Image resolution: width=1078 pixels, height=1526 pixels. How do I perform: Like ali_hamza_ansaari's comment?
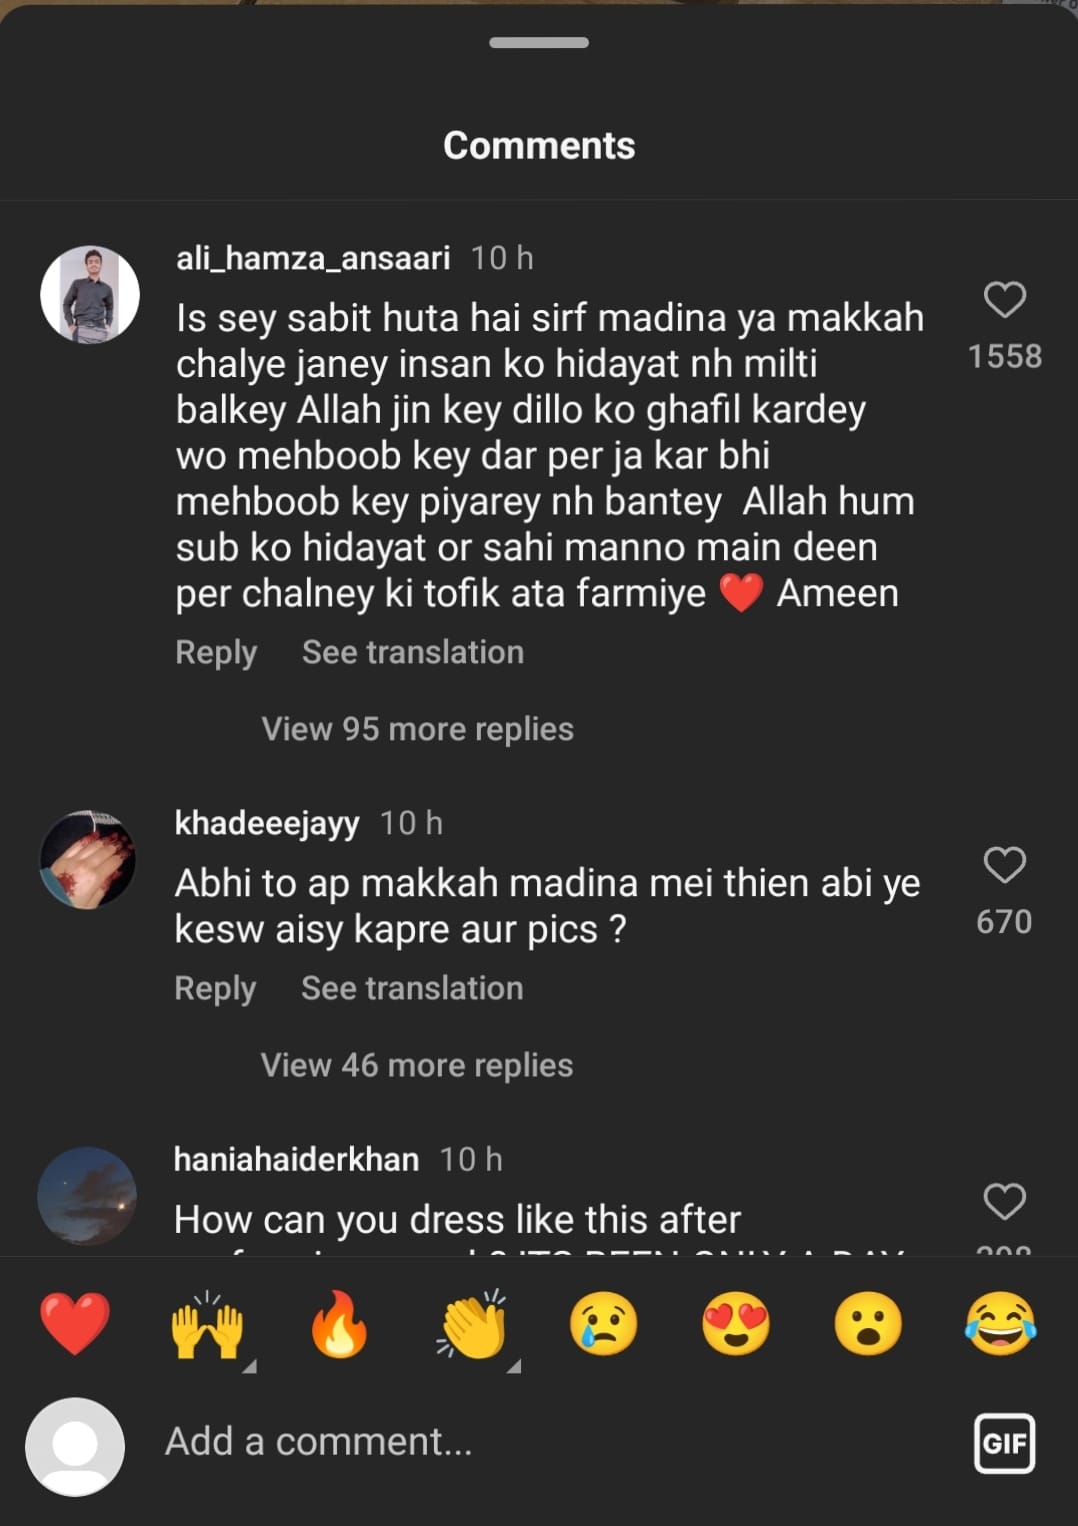(1005, 300)
